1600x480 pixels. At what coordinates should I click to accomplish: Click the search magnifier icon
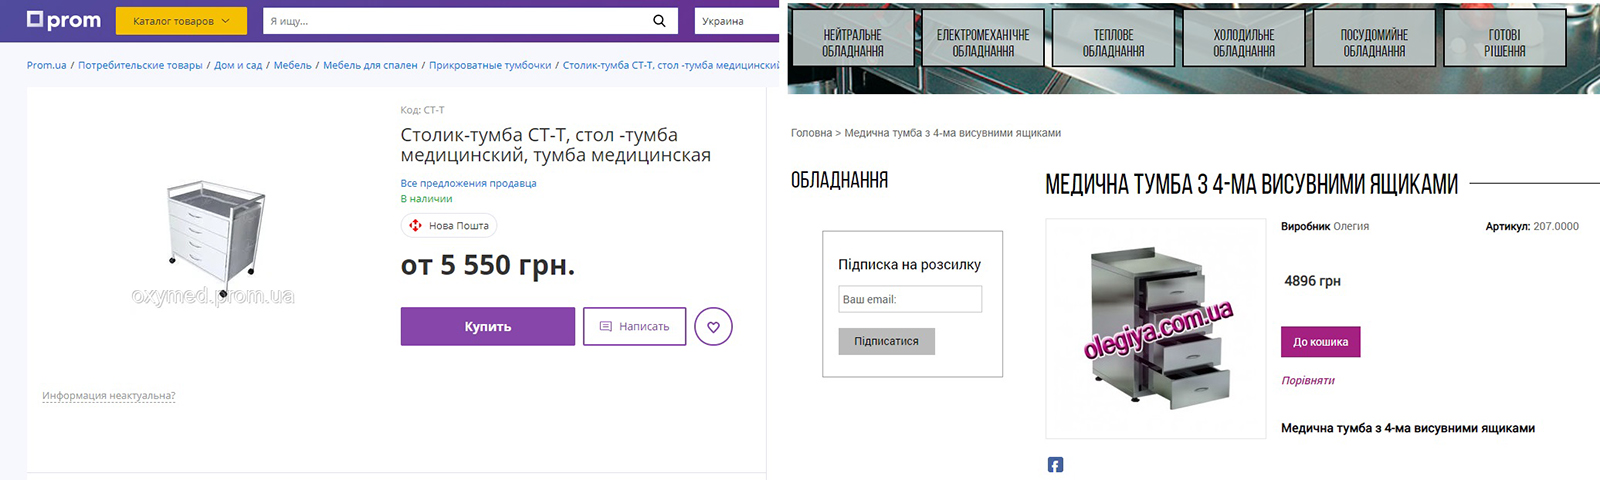(659, 21)
